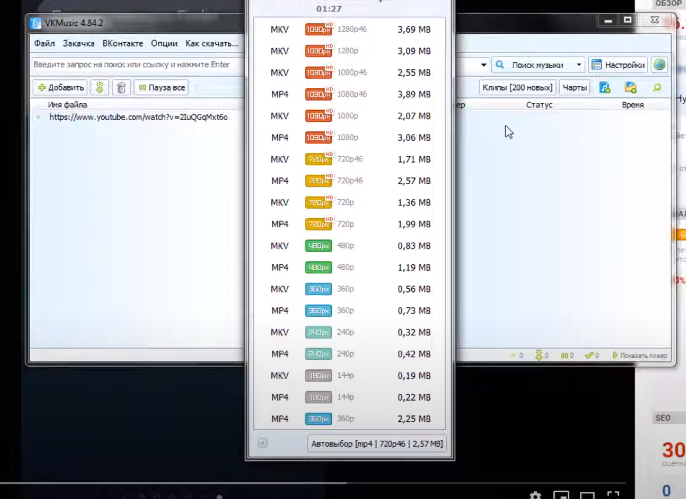Click the YouTube fullscreen icon
The image size is (686, 499).
pyautogui.click(x=613, y=495)
